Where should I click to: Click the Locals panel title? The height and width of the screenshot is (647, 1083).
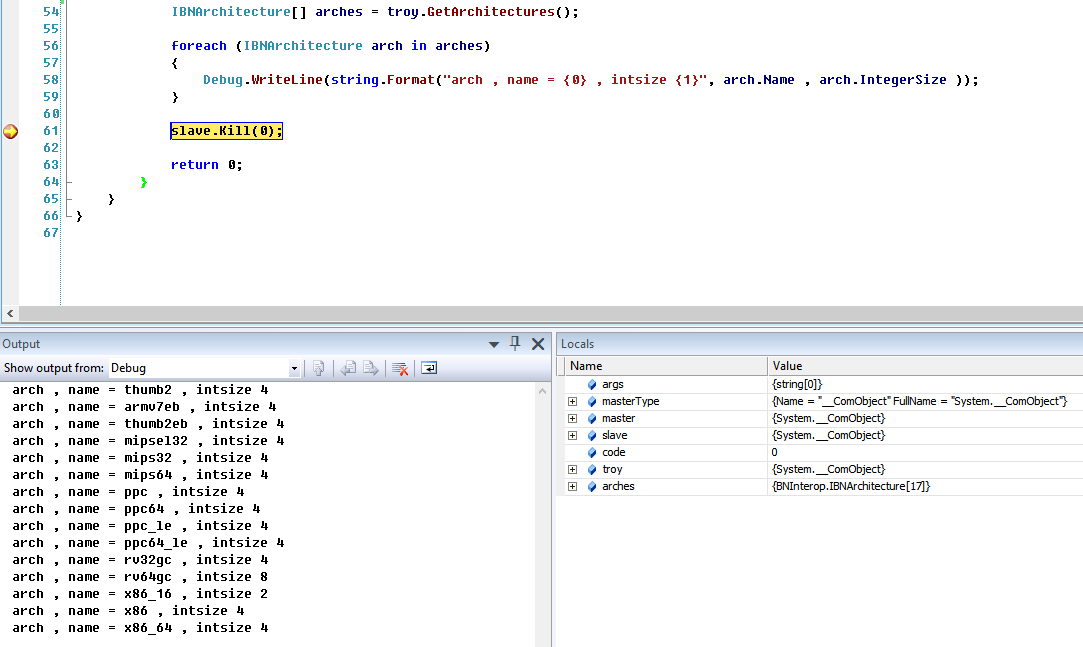(x=577, y=344)
